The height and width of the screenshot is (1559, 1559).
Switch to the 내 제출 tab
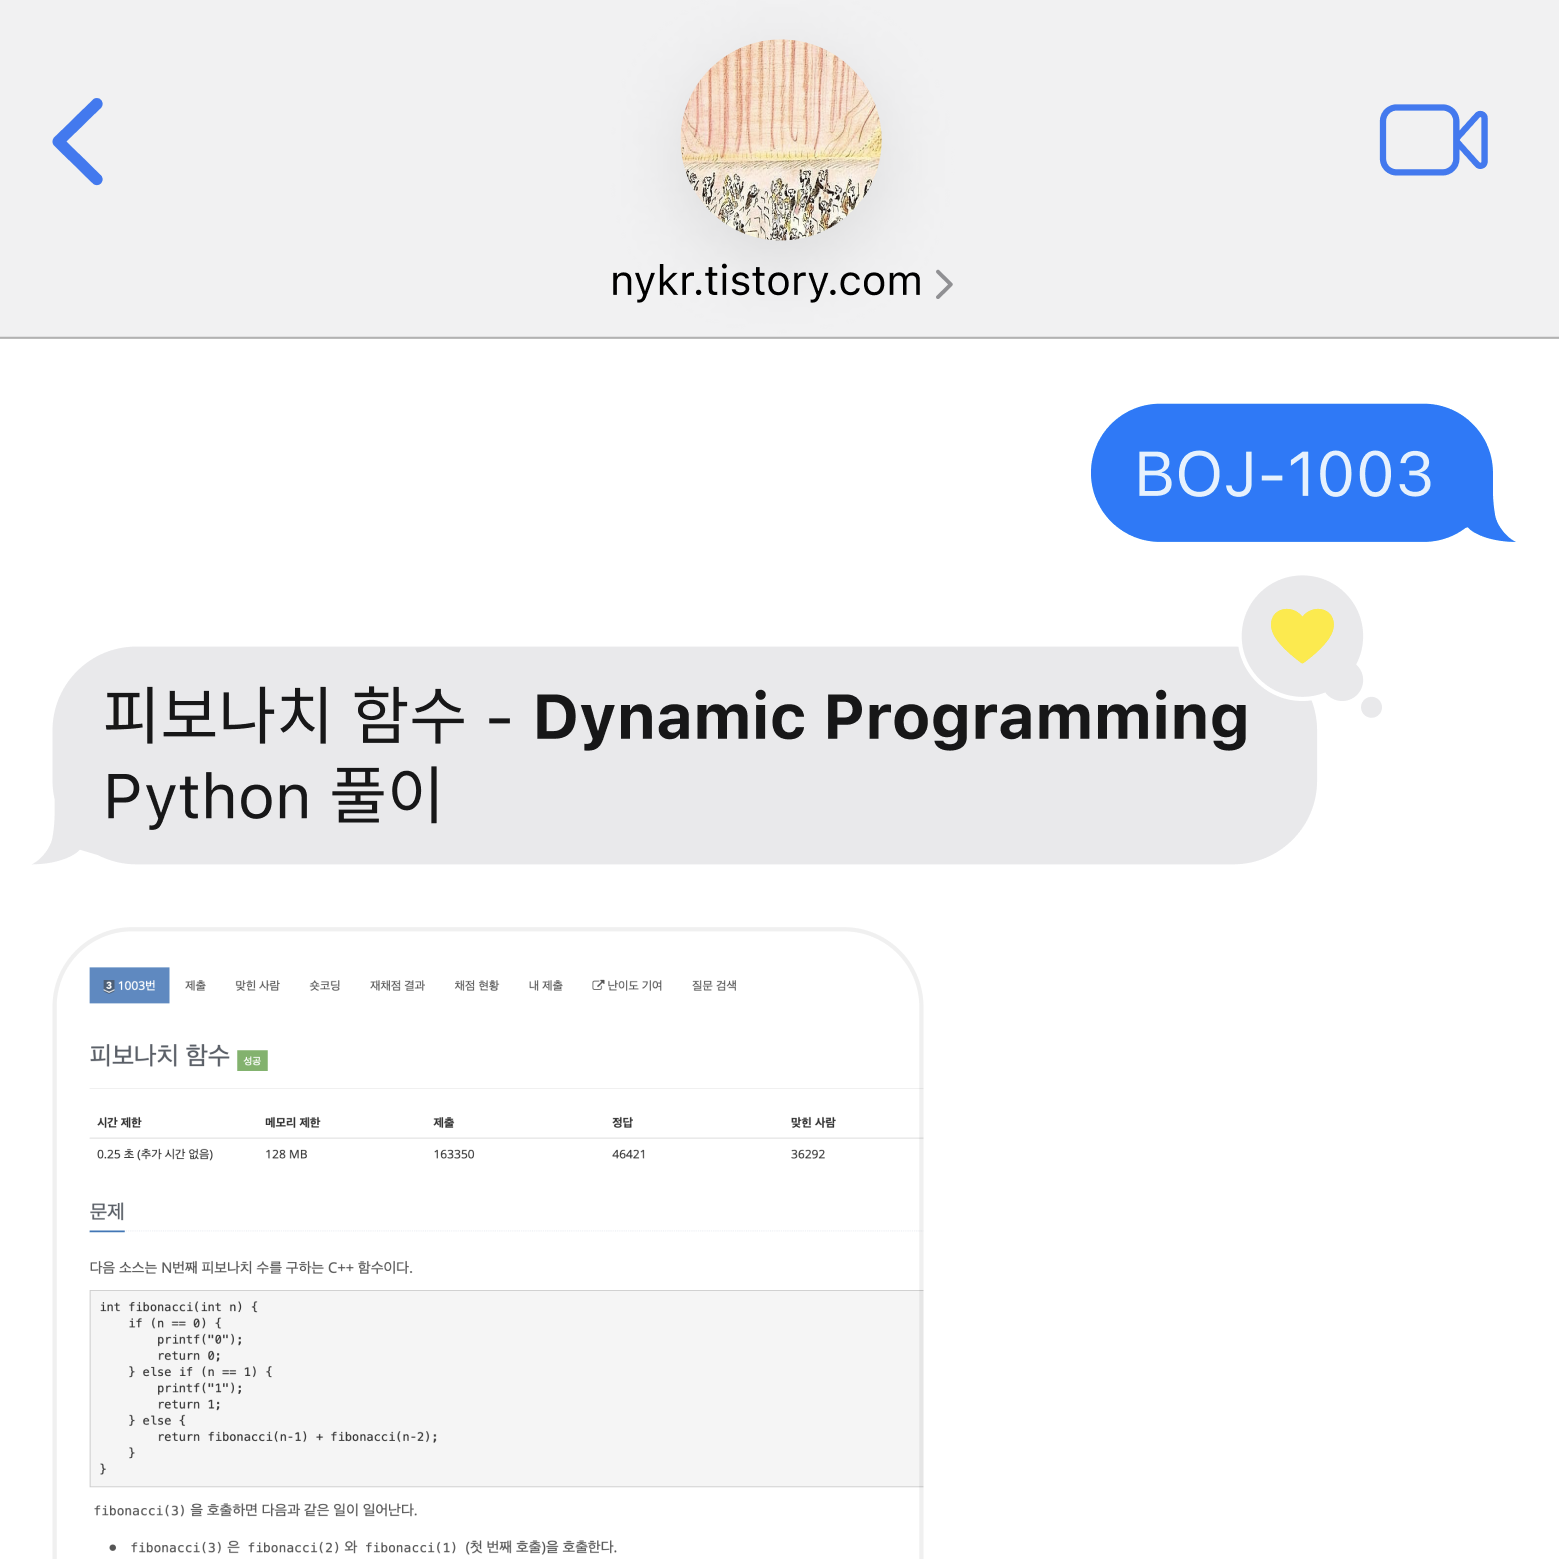546,985
